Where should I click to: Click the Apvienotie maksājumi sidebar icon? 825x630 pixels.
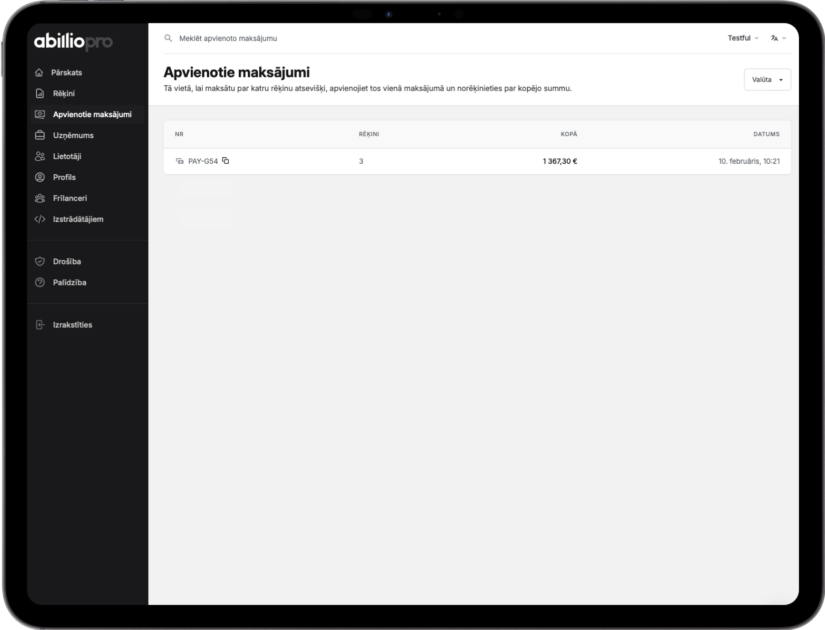[x=39, y=114]
